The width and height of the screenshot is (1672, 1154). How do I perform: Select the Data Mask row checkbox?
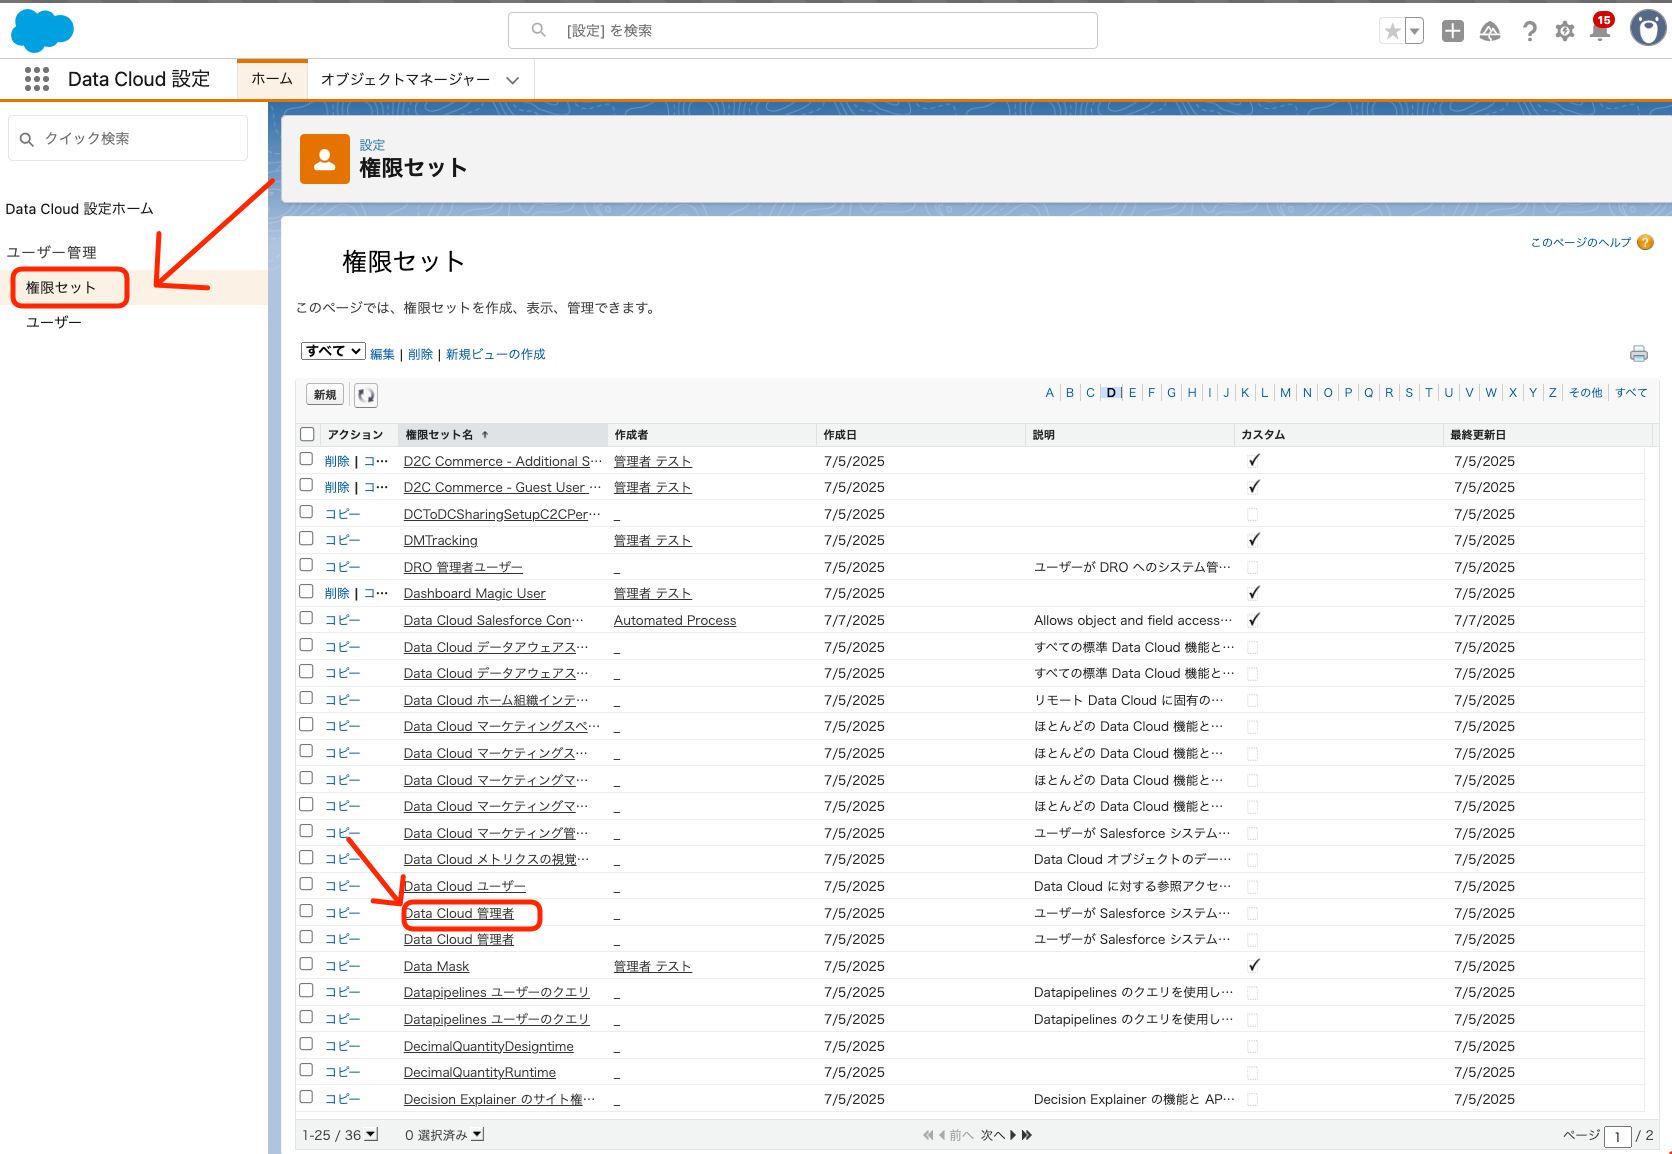pyautogui.click(x=306, y=964)
